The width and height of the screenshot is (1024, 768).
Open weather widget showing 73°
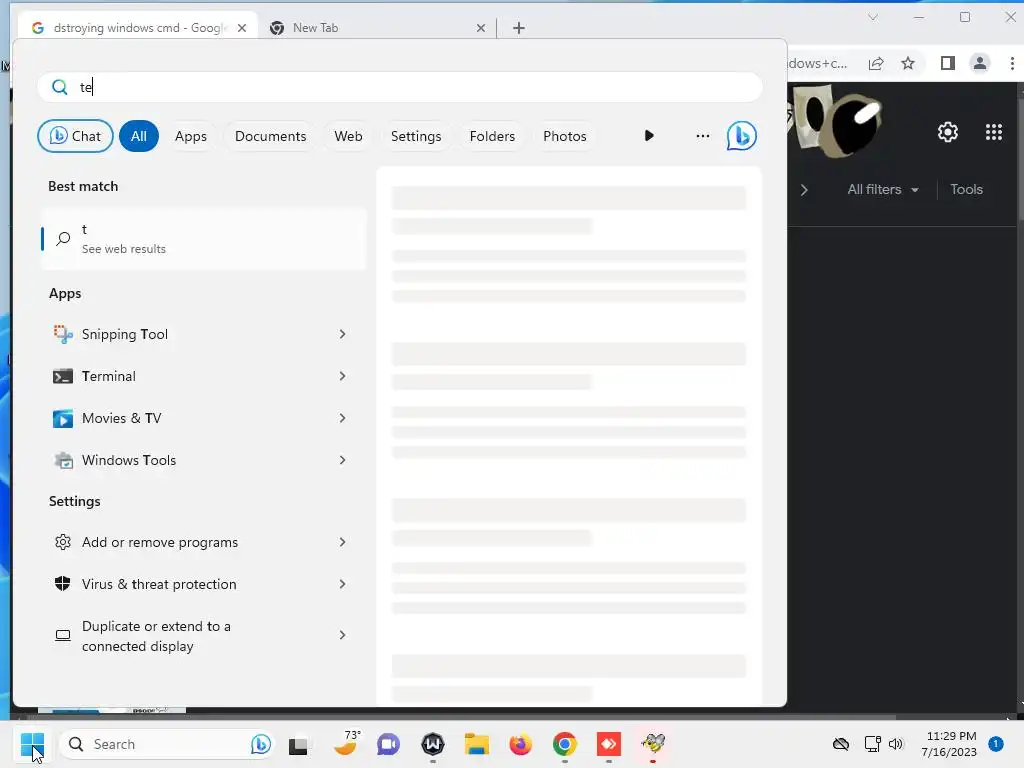(x=346, y=743)
